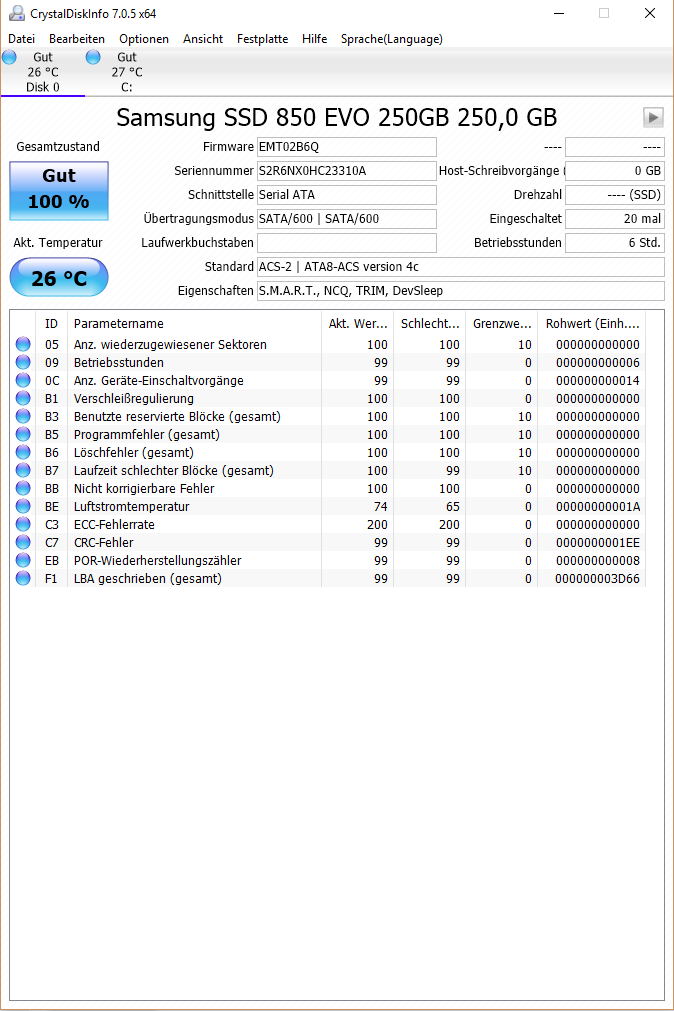
Task: Click status orb for Löschfehler row
Action: [x=23, y=453]
